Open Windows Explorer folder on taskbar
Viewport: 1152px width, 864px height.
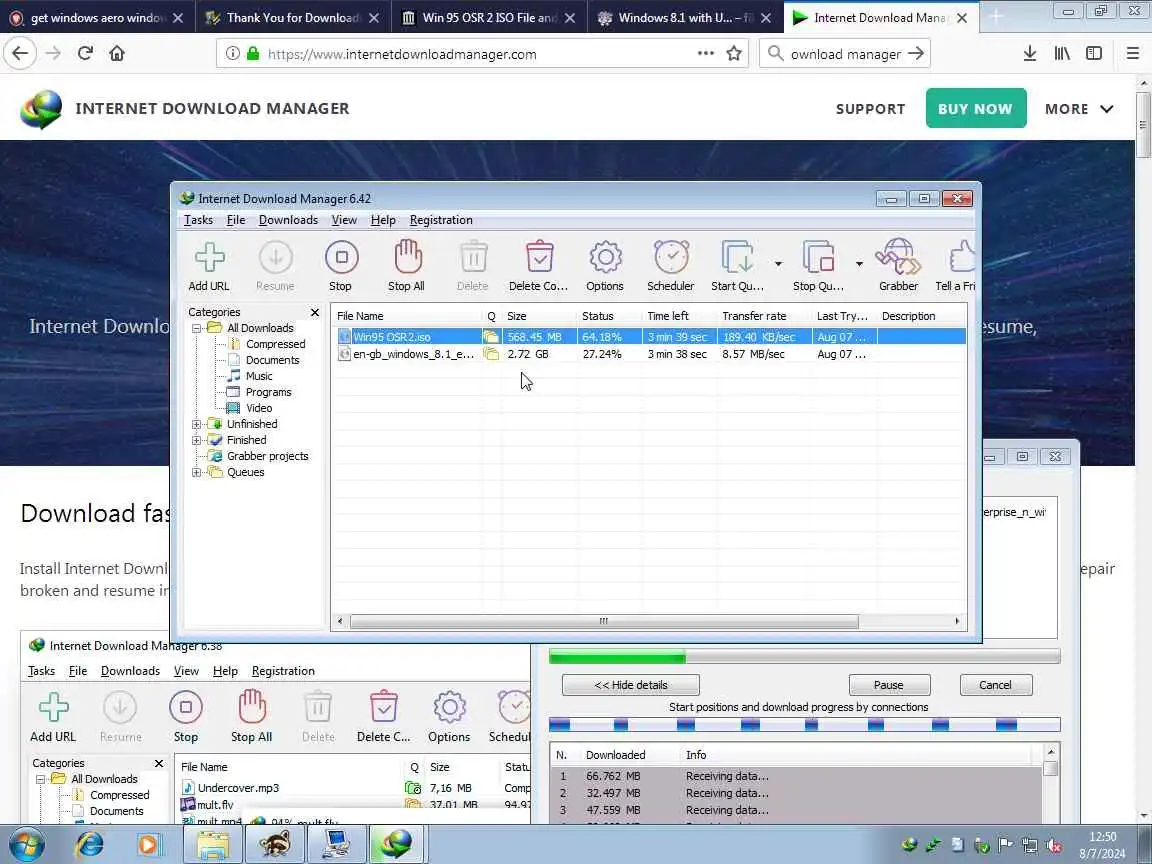213,845
